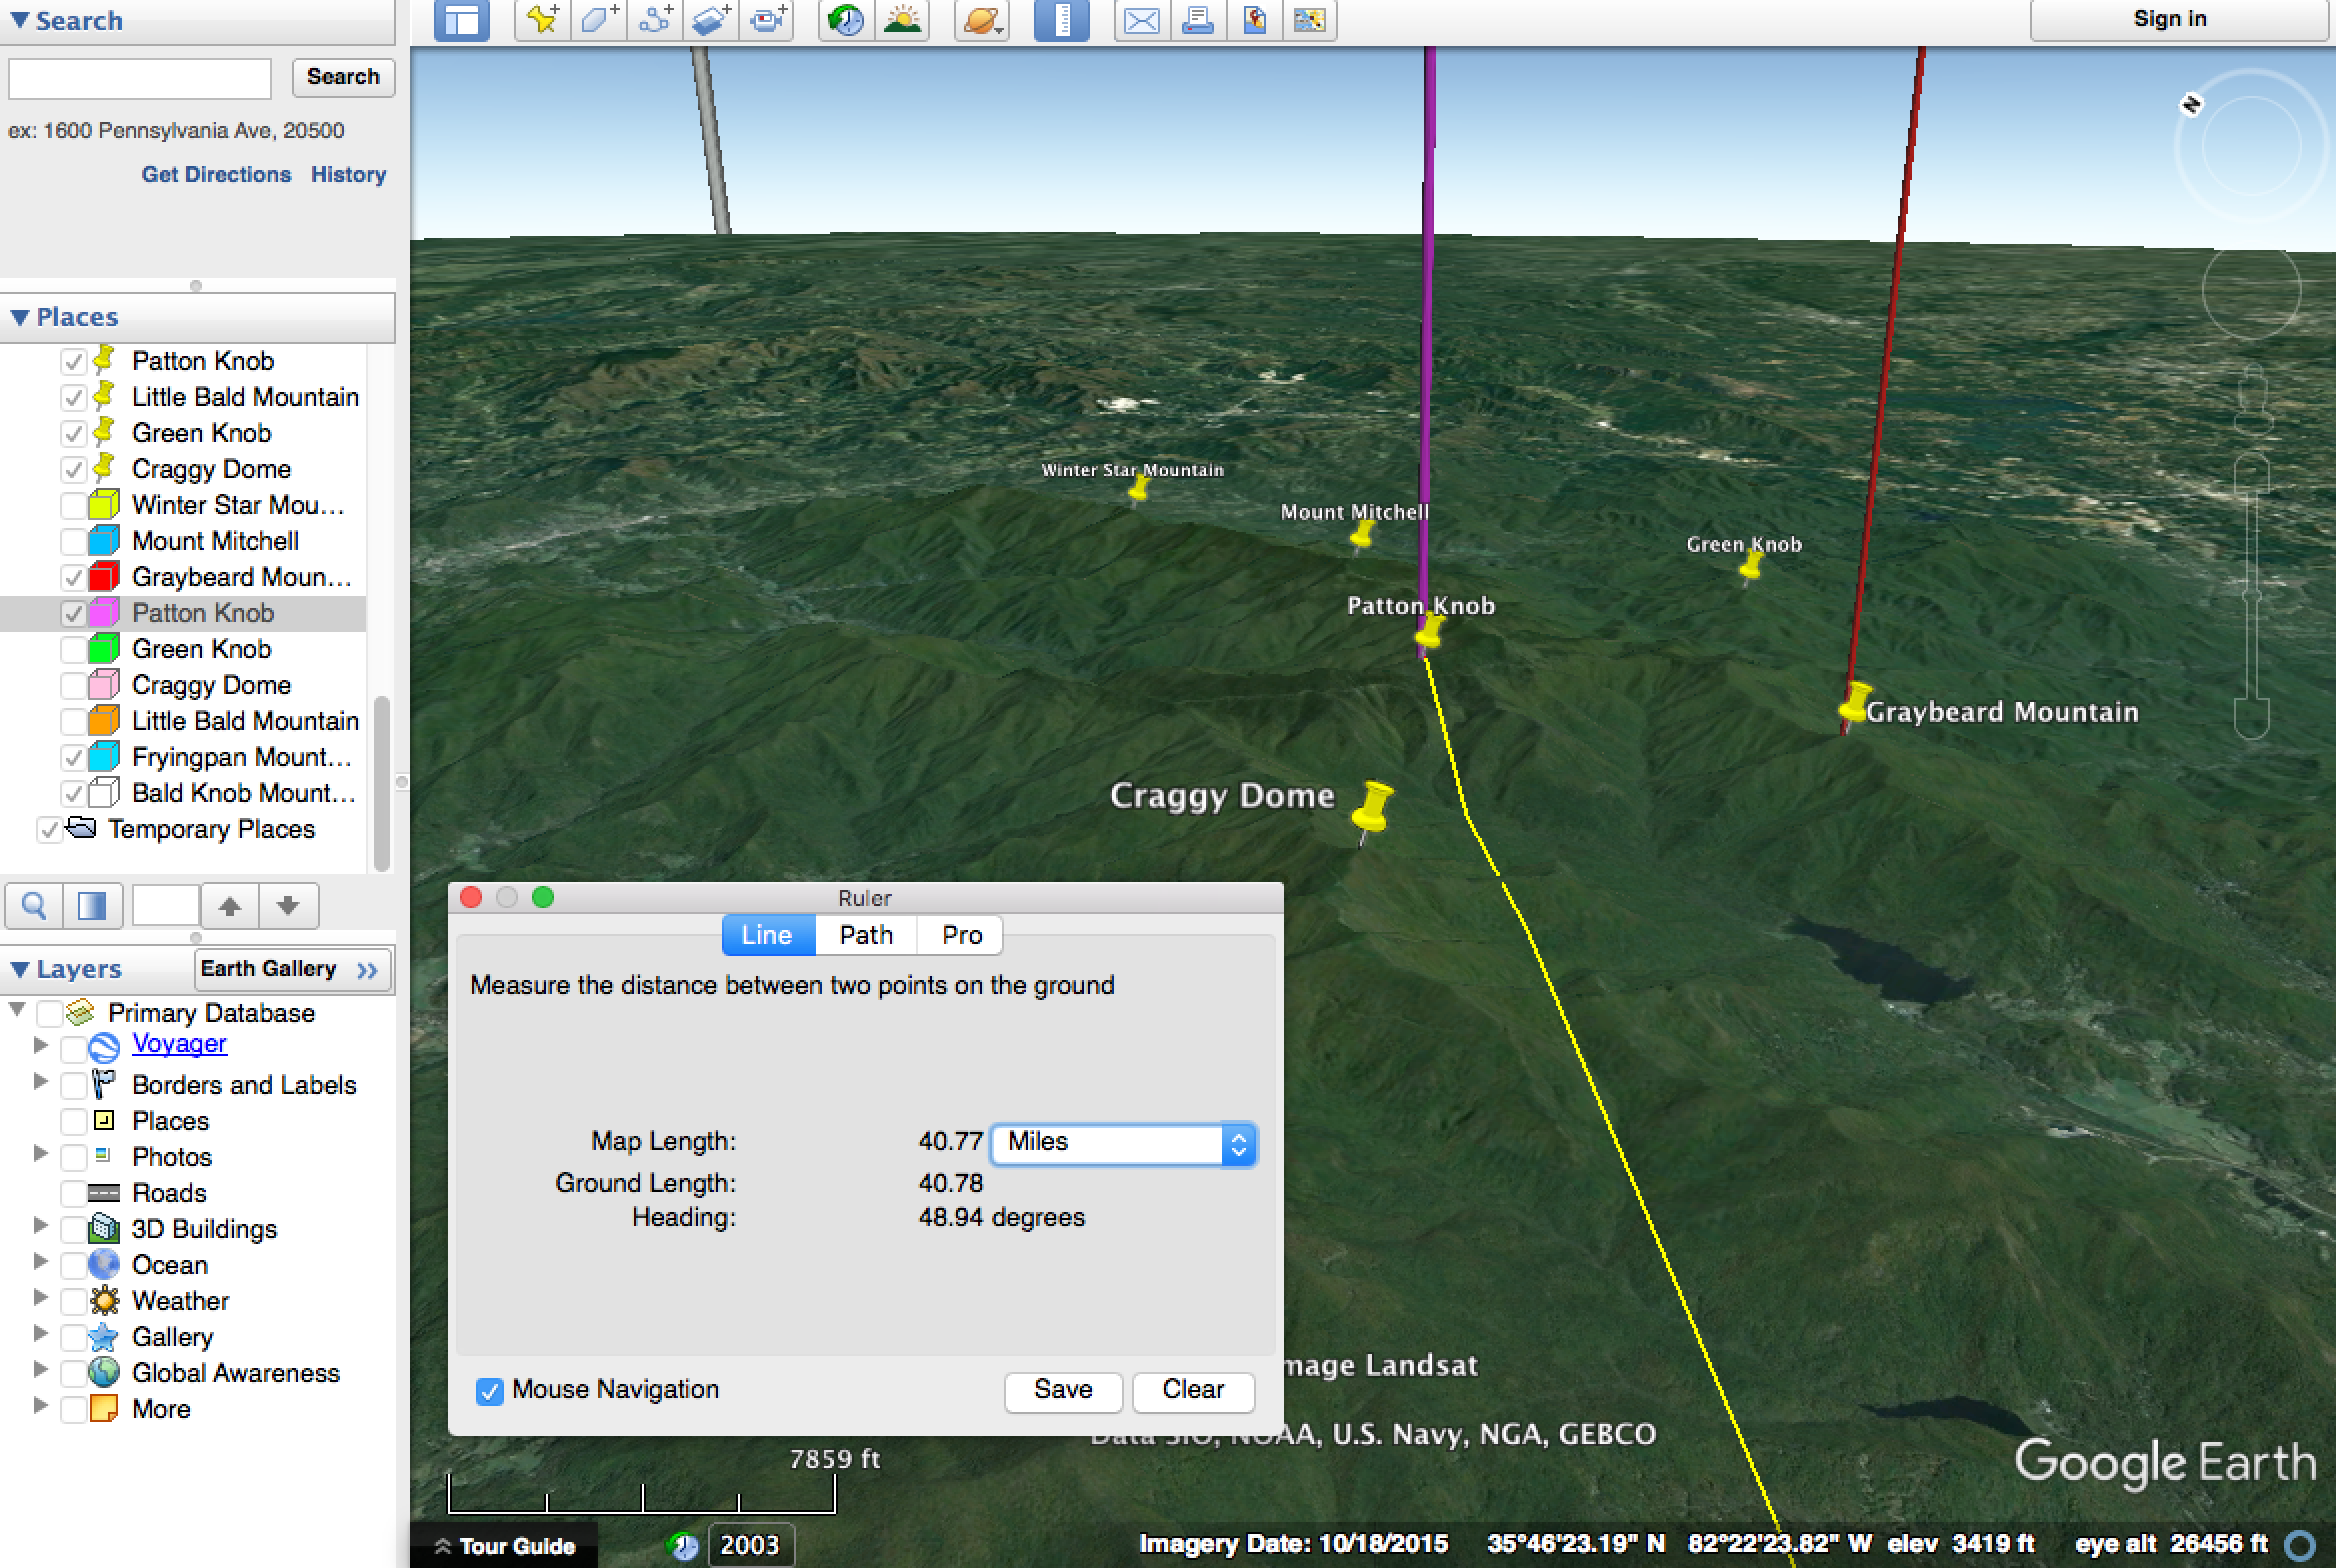Collapse the Search panel triangle
Viewport: 2336px width, 1568px height.
[19, 21]
